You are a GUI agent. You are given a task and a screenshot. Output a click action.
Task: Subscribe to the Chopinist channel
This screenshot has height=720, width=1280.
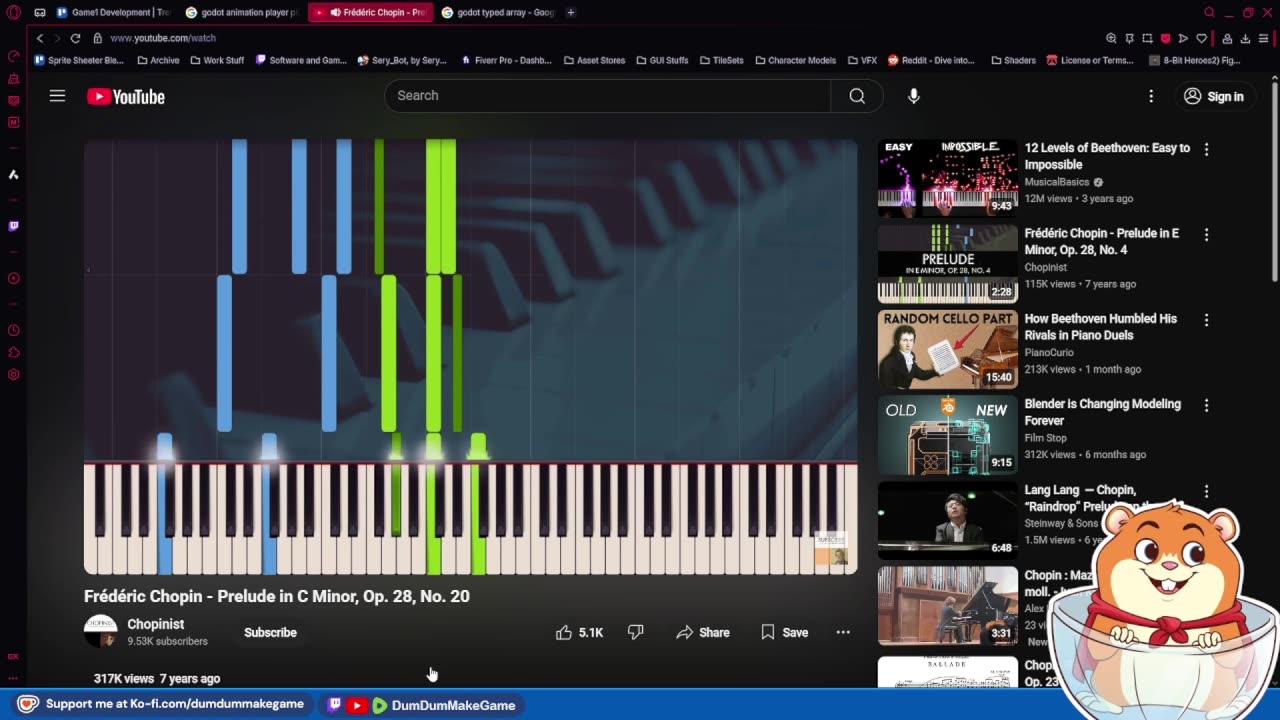click(270, 632)
